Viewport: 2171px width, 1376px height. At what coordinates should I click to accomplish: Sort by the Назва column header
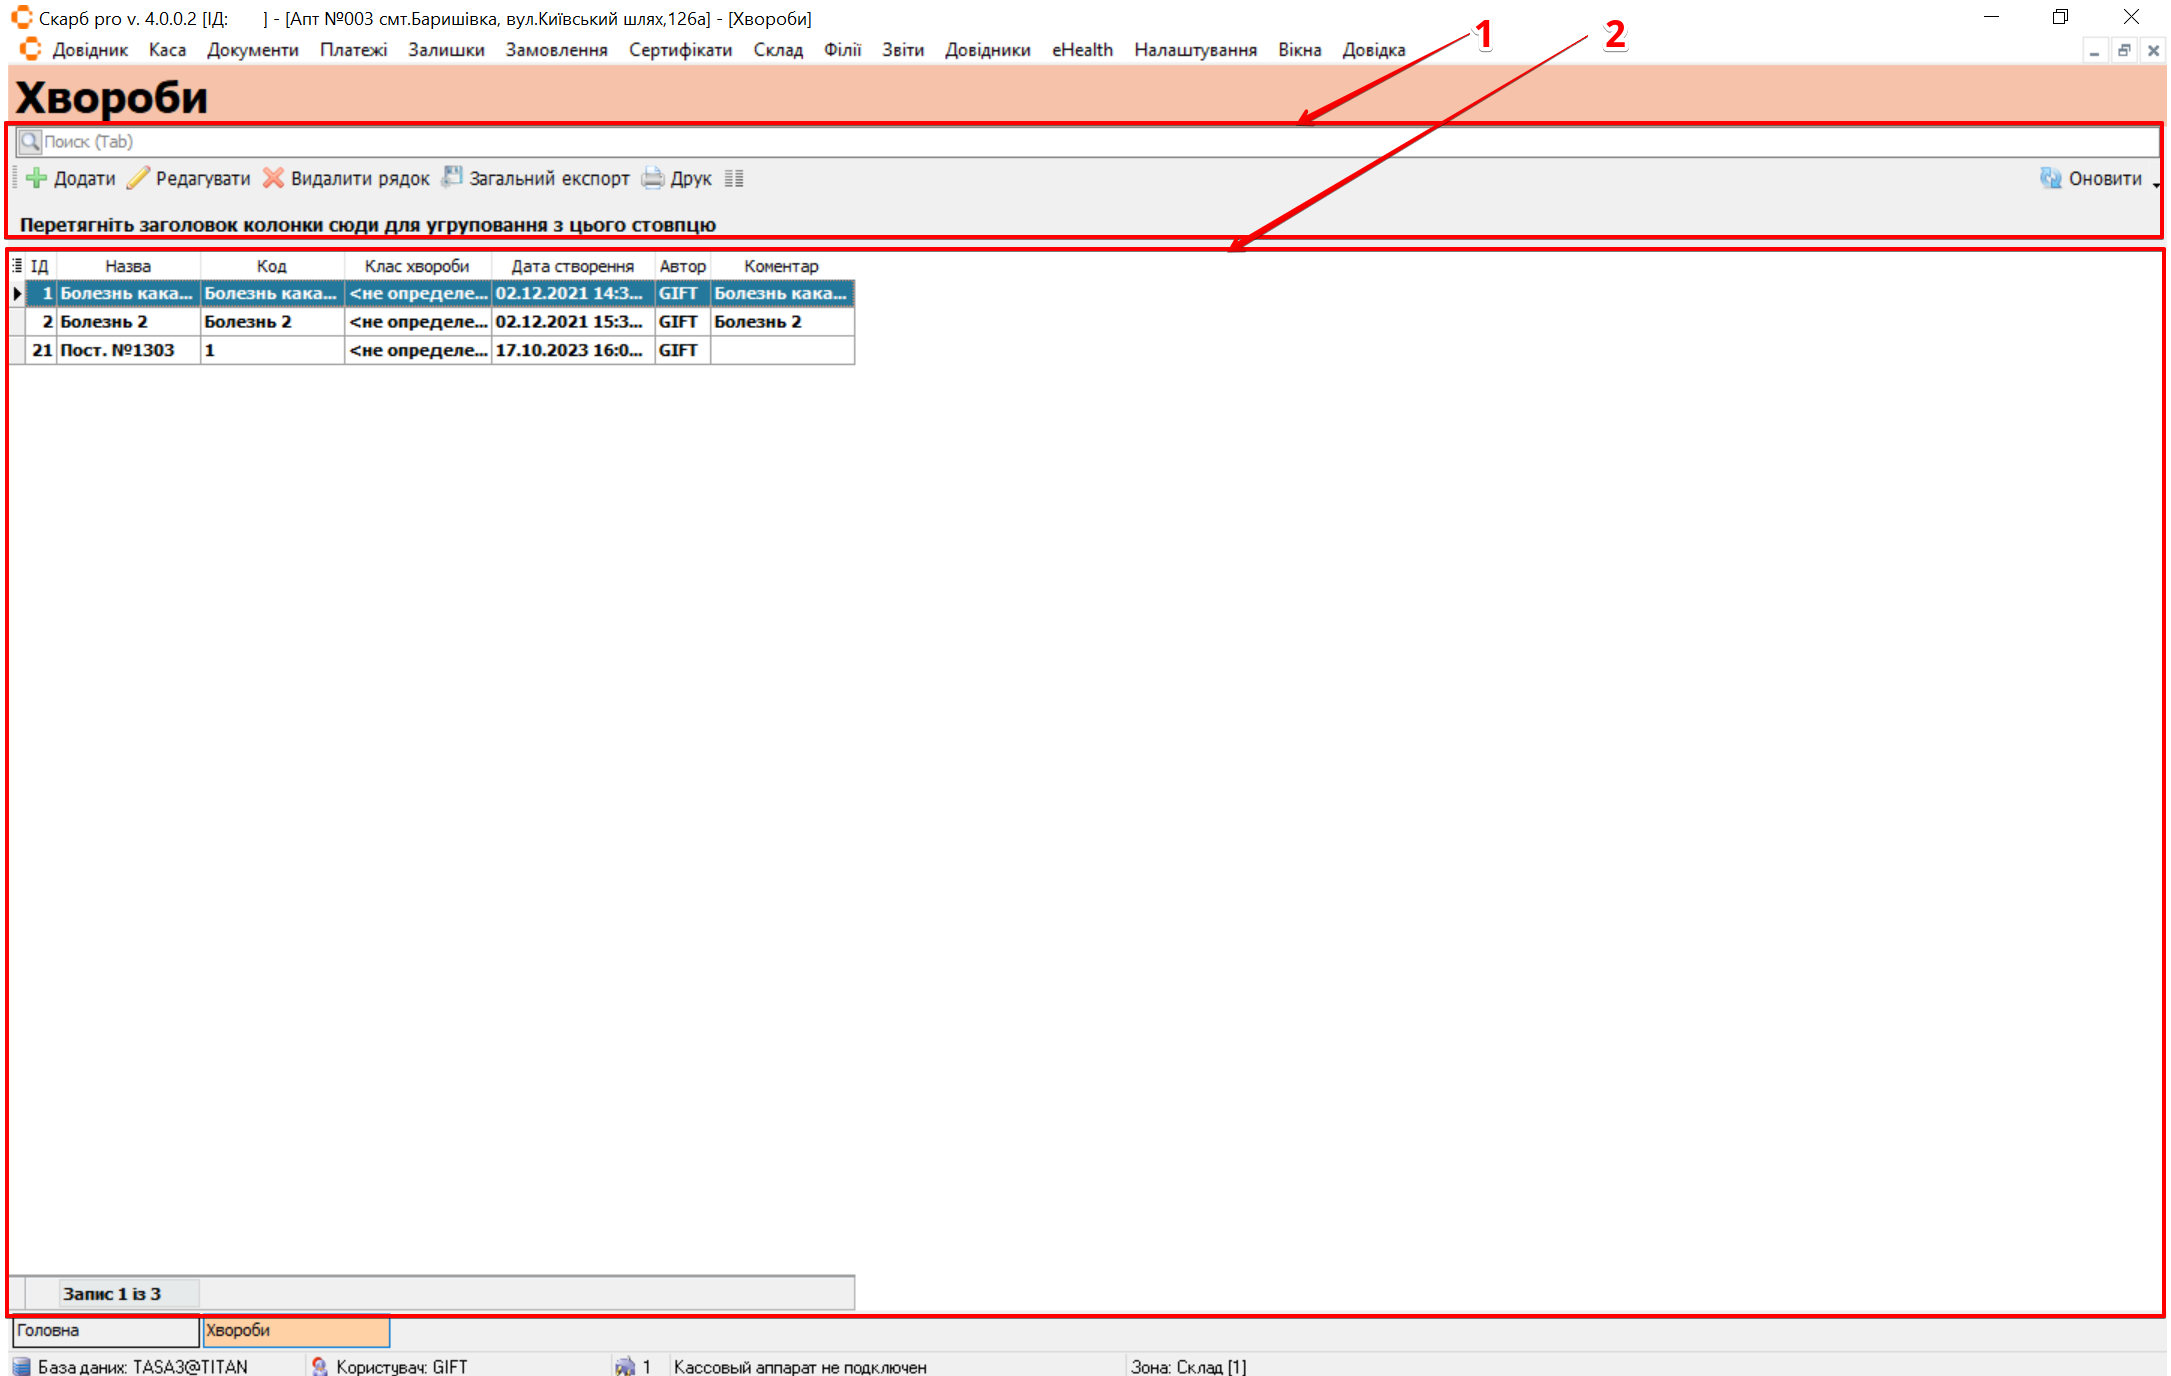pyautogui.click(x=128, y=266)
